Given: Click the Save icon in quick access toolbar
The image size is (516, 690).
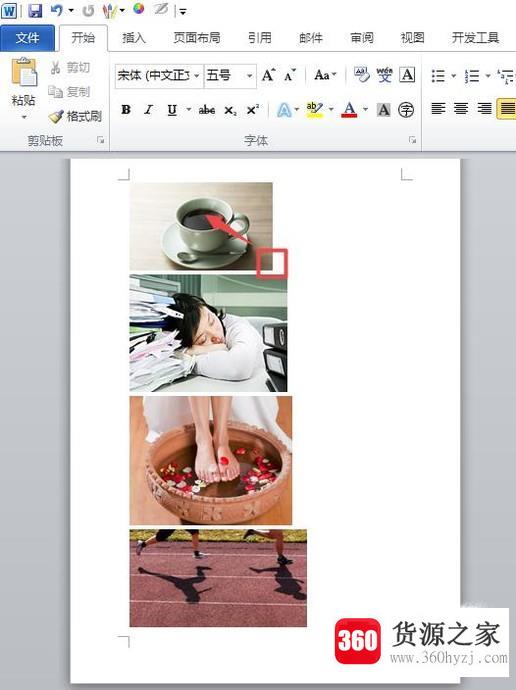Looking at the screenshot, I should (35, 10).
